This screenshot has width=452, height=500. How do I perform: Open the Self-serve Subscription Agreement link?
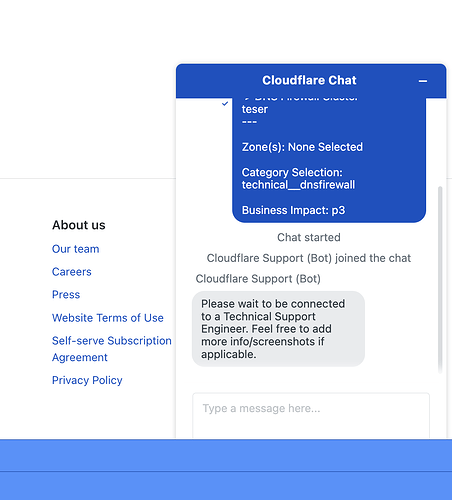click(112, 349)
